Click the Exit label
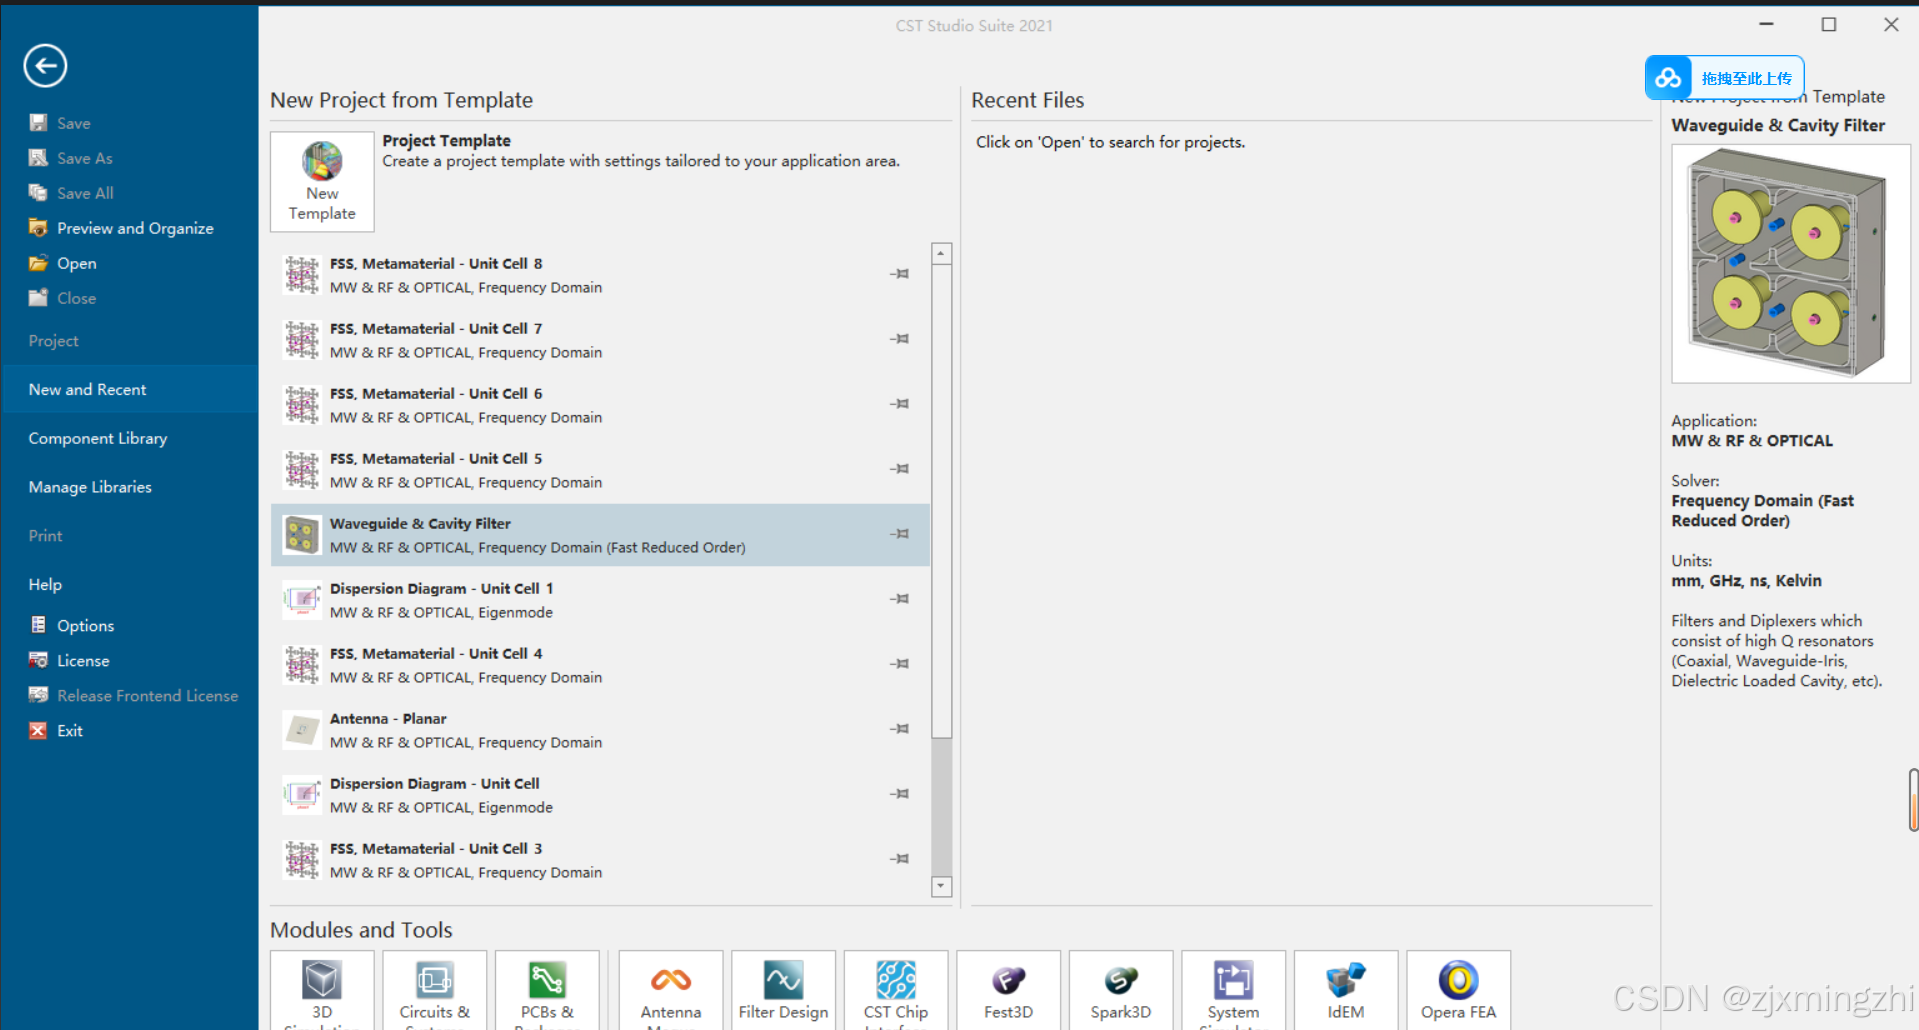The image size is (1919, 1030). tap(70, 731)
